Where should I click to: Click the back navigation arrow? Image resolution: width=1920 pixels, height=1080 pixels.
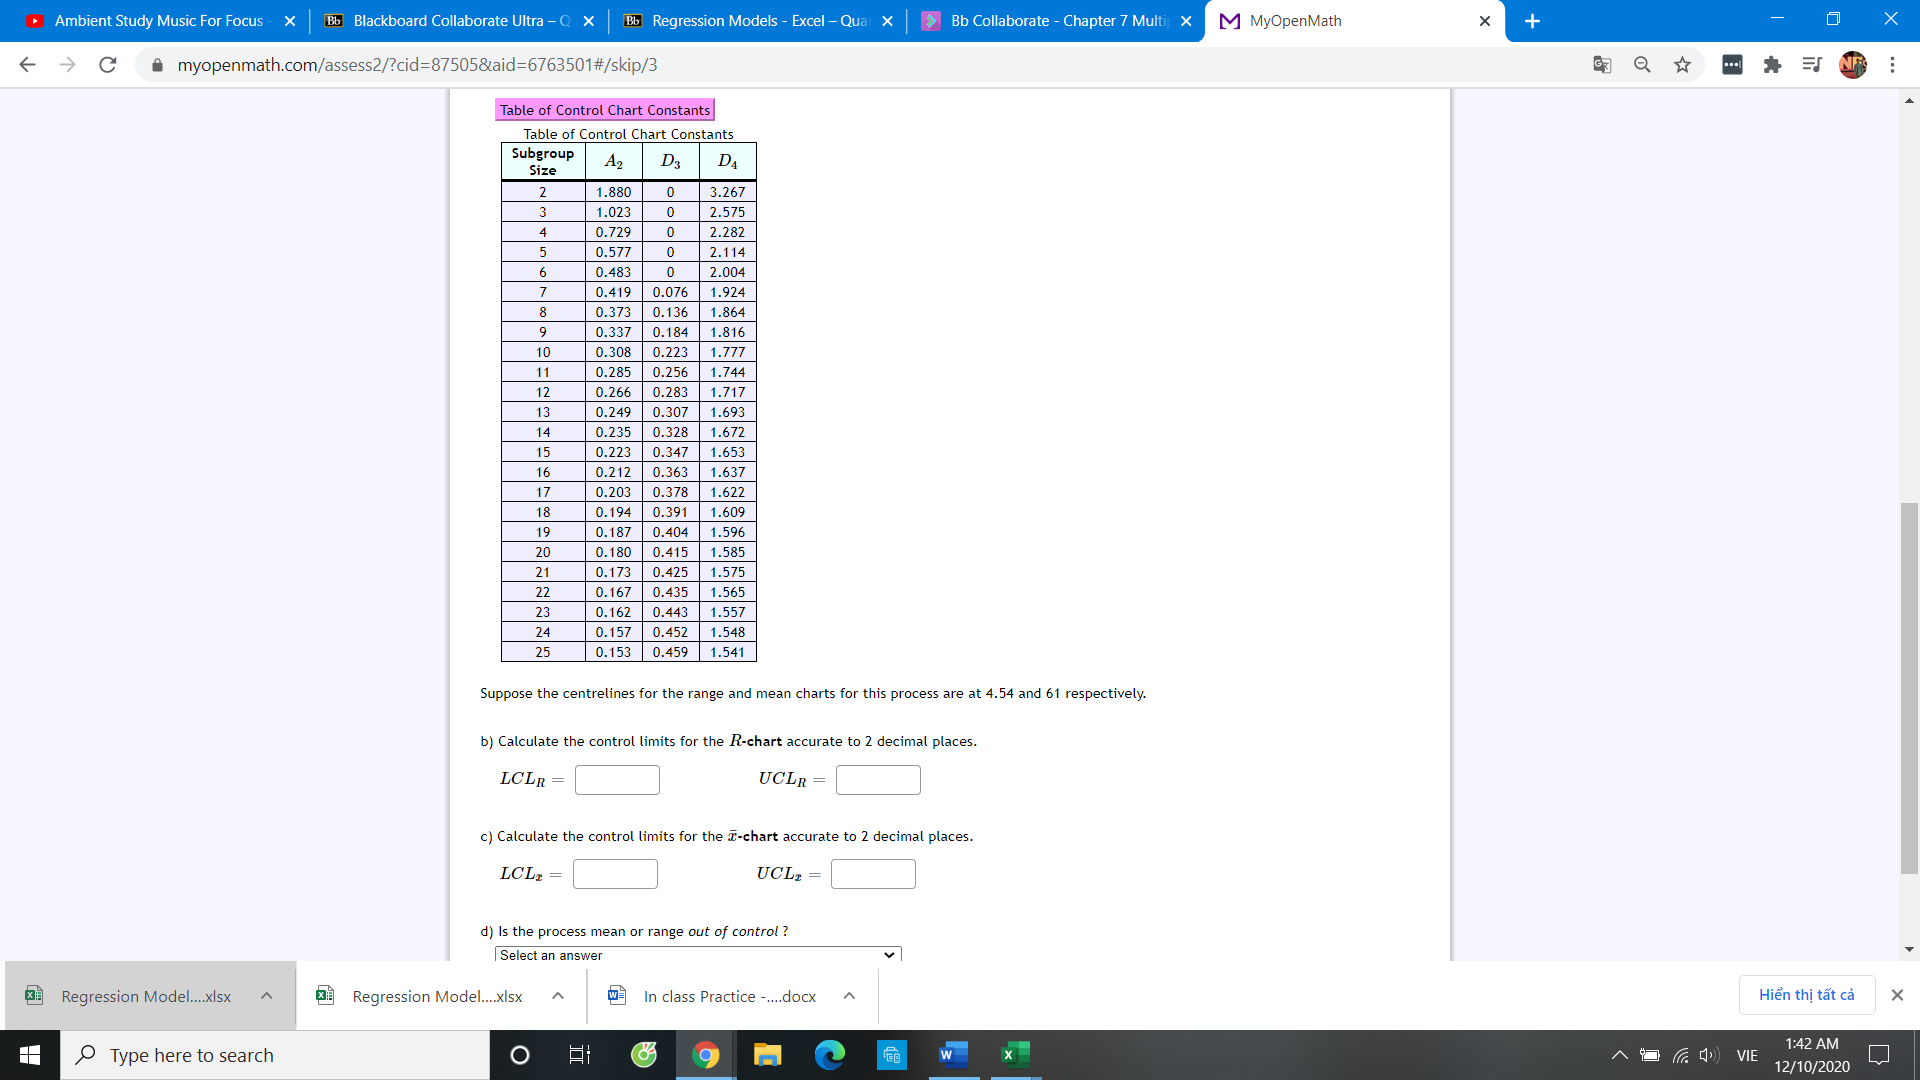point(27,64)
